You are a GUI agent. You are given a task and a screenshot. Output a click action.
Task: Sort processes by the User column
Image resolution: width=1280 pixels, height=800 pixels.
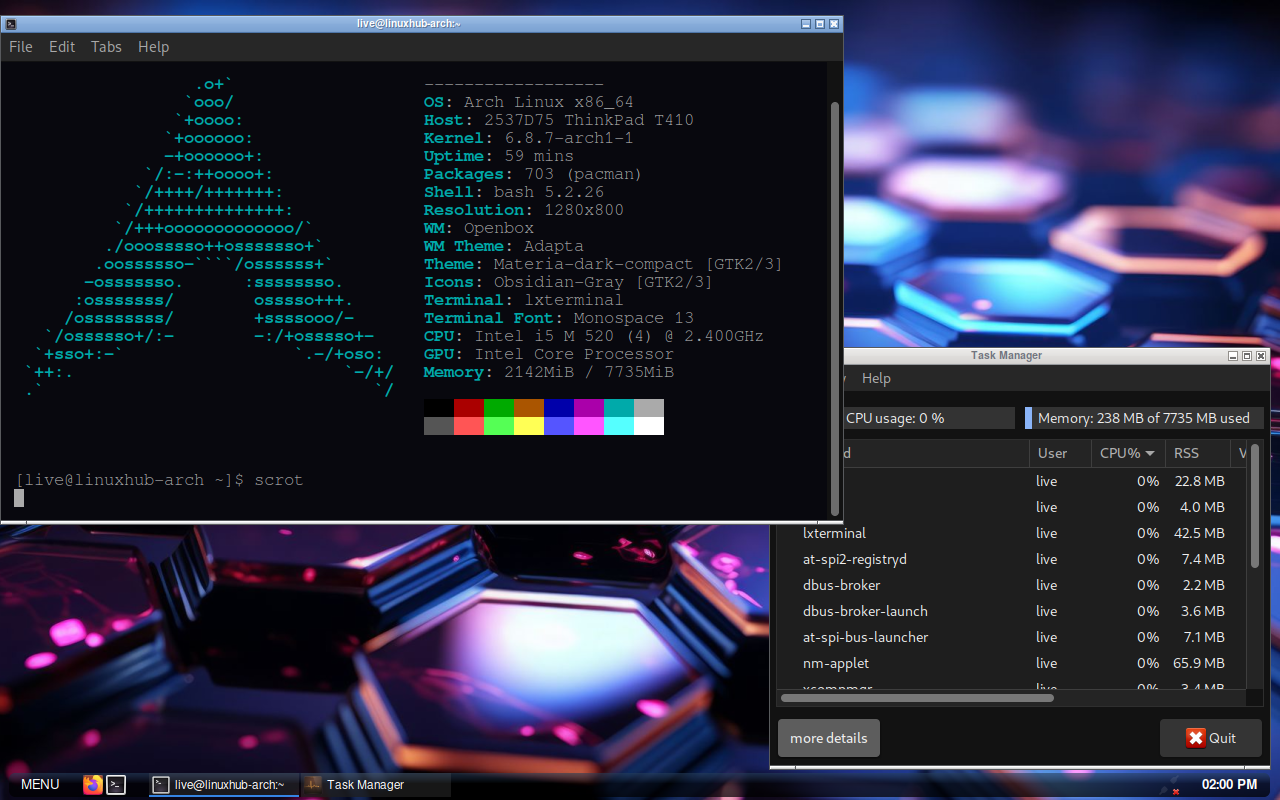(x=1060, y=453)
